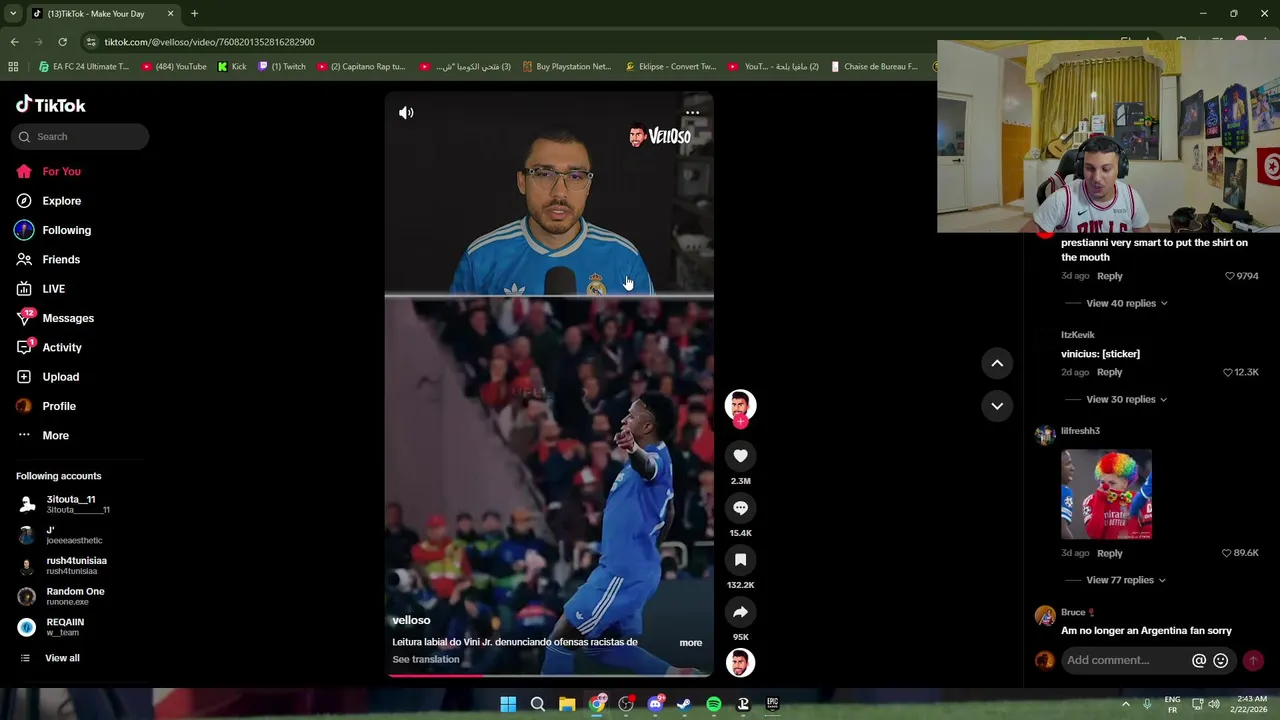Go to next video with down arrow
The height and width of the screenshot is (720, 1280).
point(997,406)
